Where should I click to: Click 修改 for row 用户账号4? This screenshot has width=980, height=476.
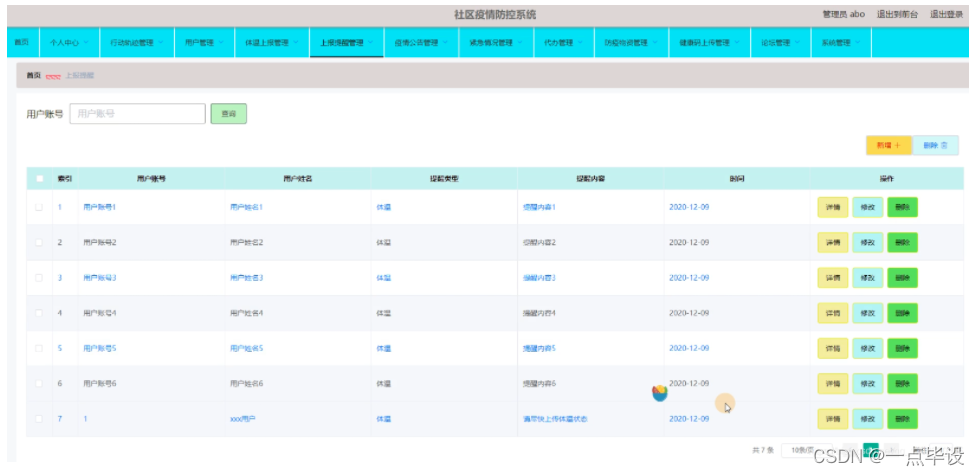point(868,313)
